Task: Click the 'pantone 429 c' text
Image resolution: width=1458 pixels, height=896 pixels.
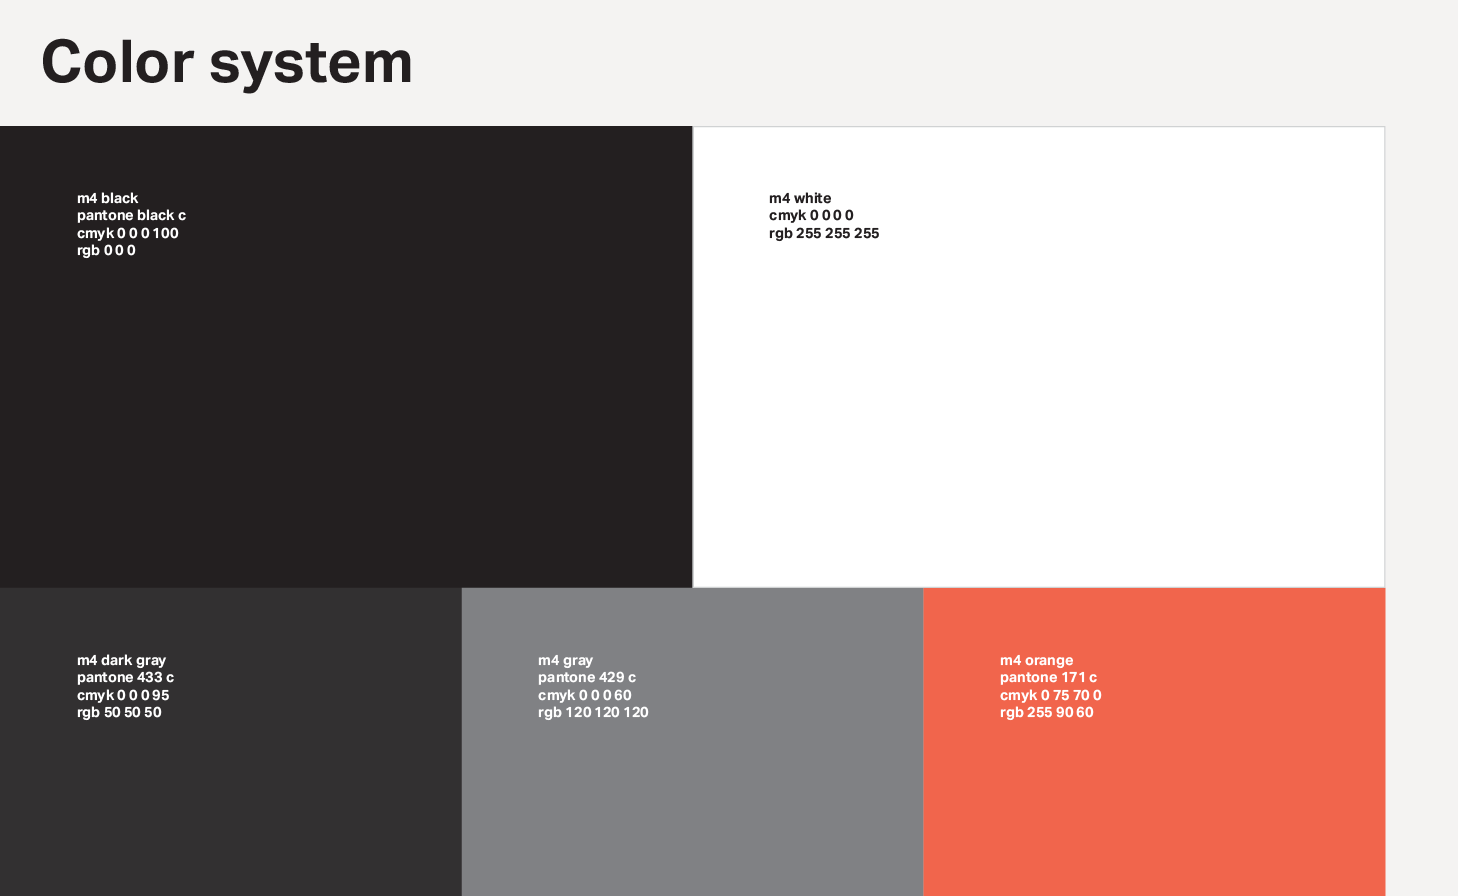Action: (x=587, y=677)
